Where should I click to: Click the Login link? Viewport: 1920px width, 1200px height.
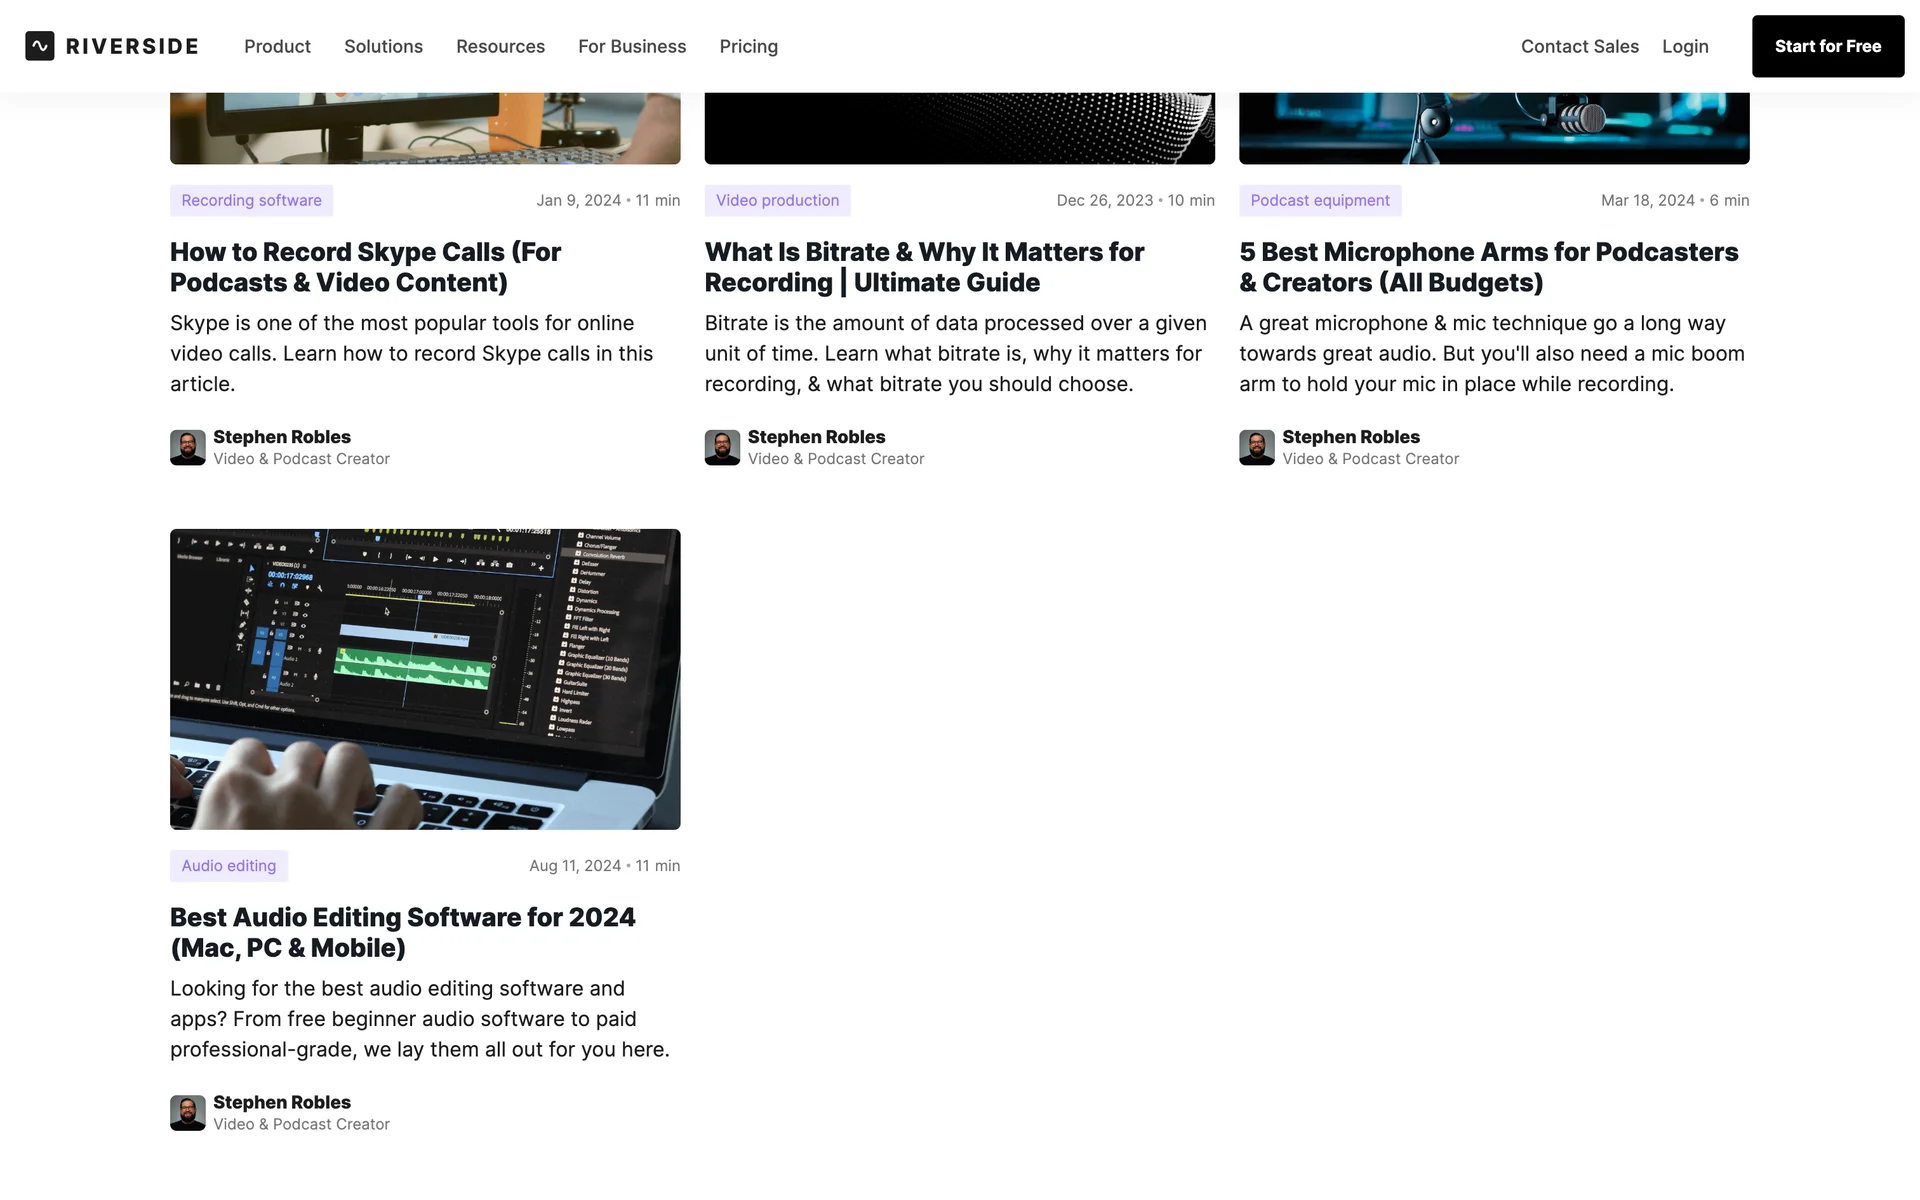1685,46
